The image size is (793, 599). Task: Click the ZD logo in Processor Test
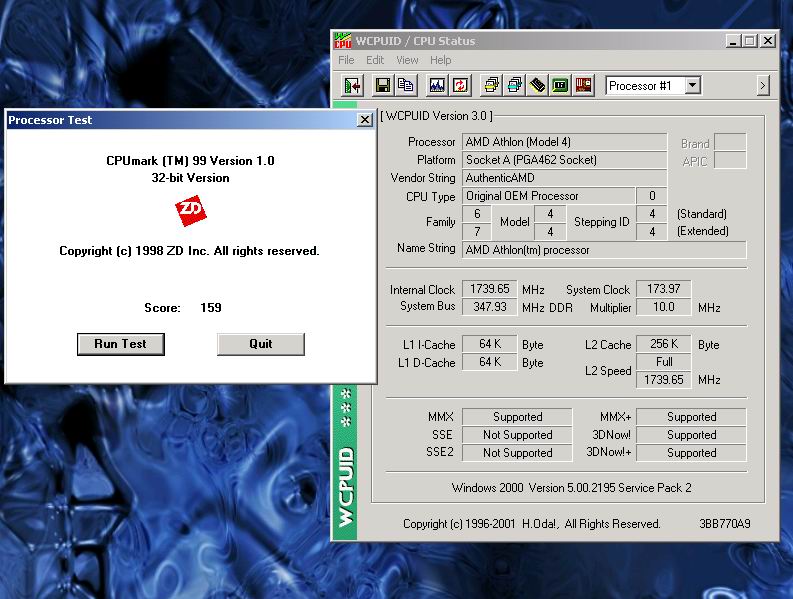(x=191, y=210)
